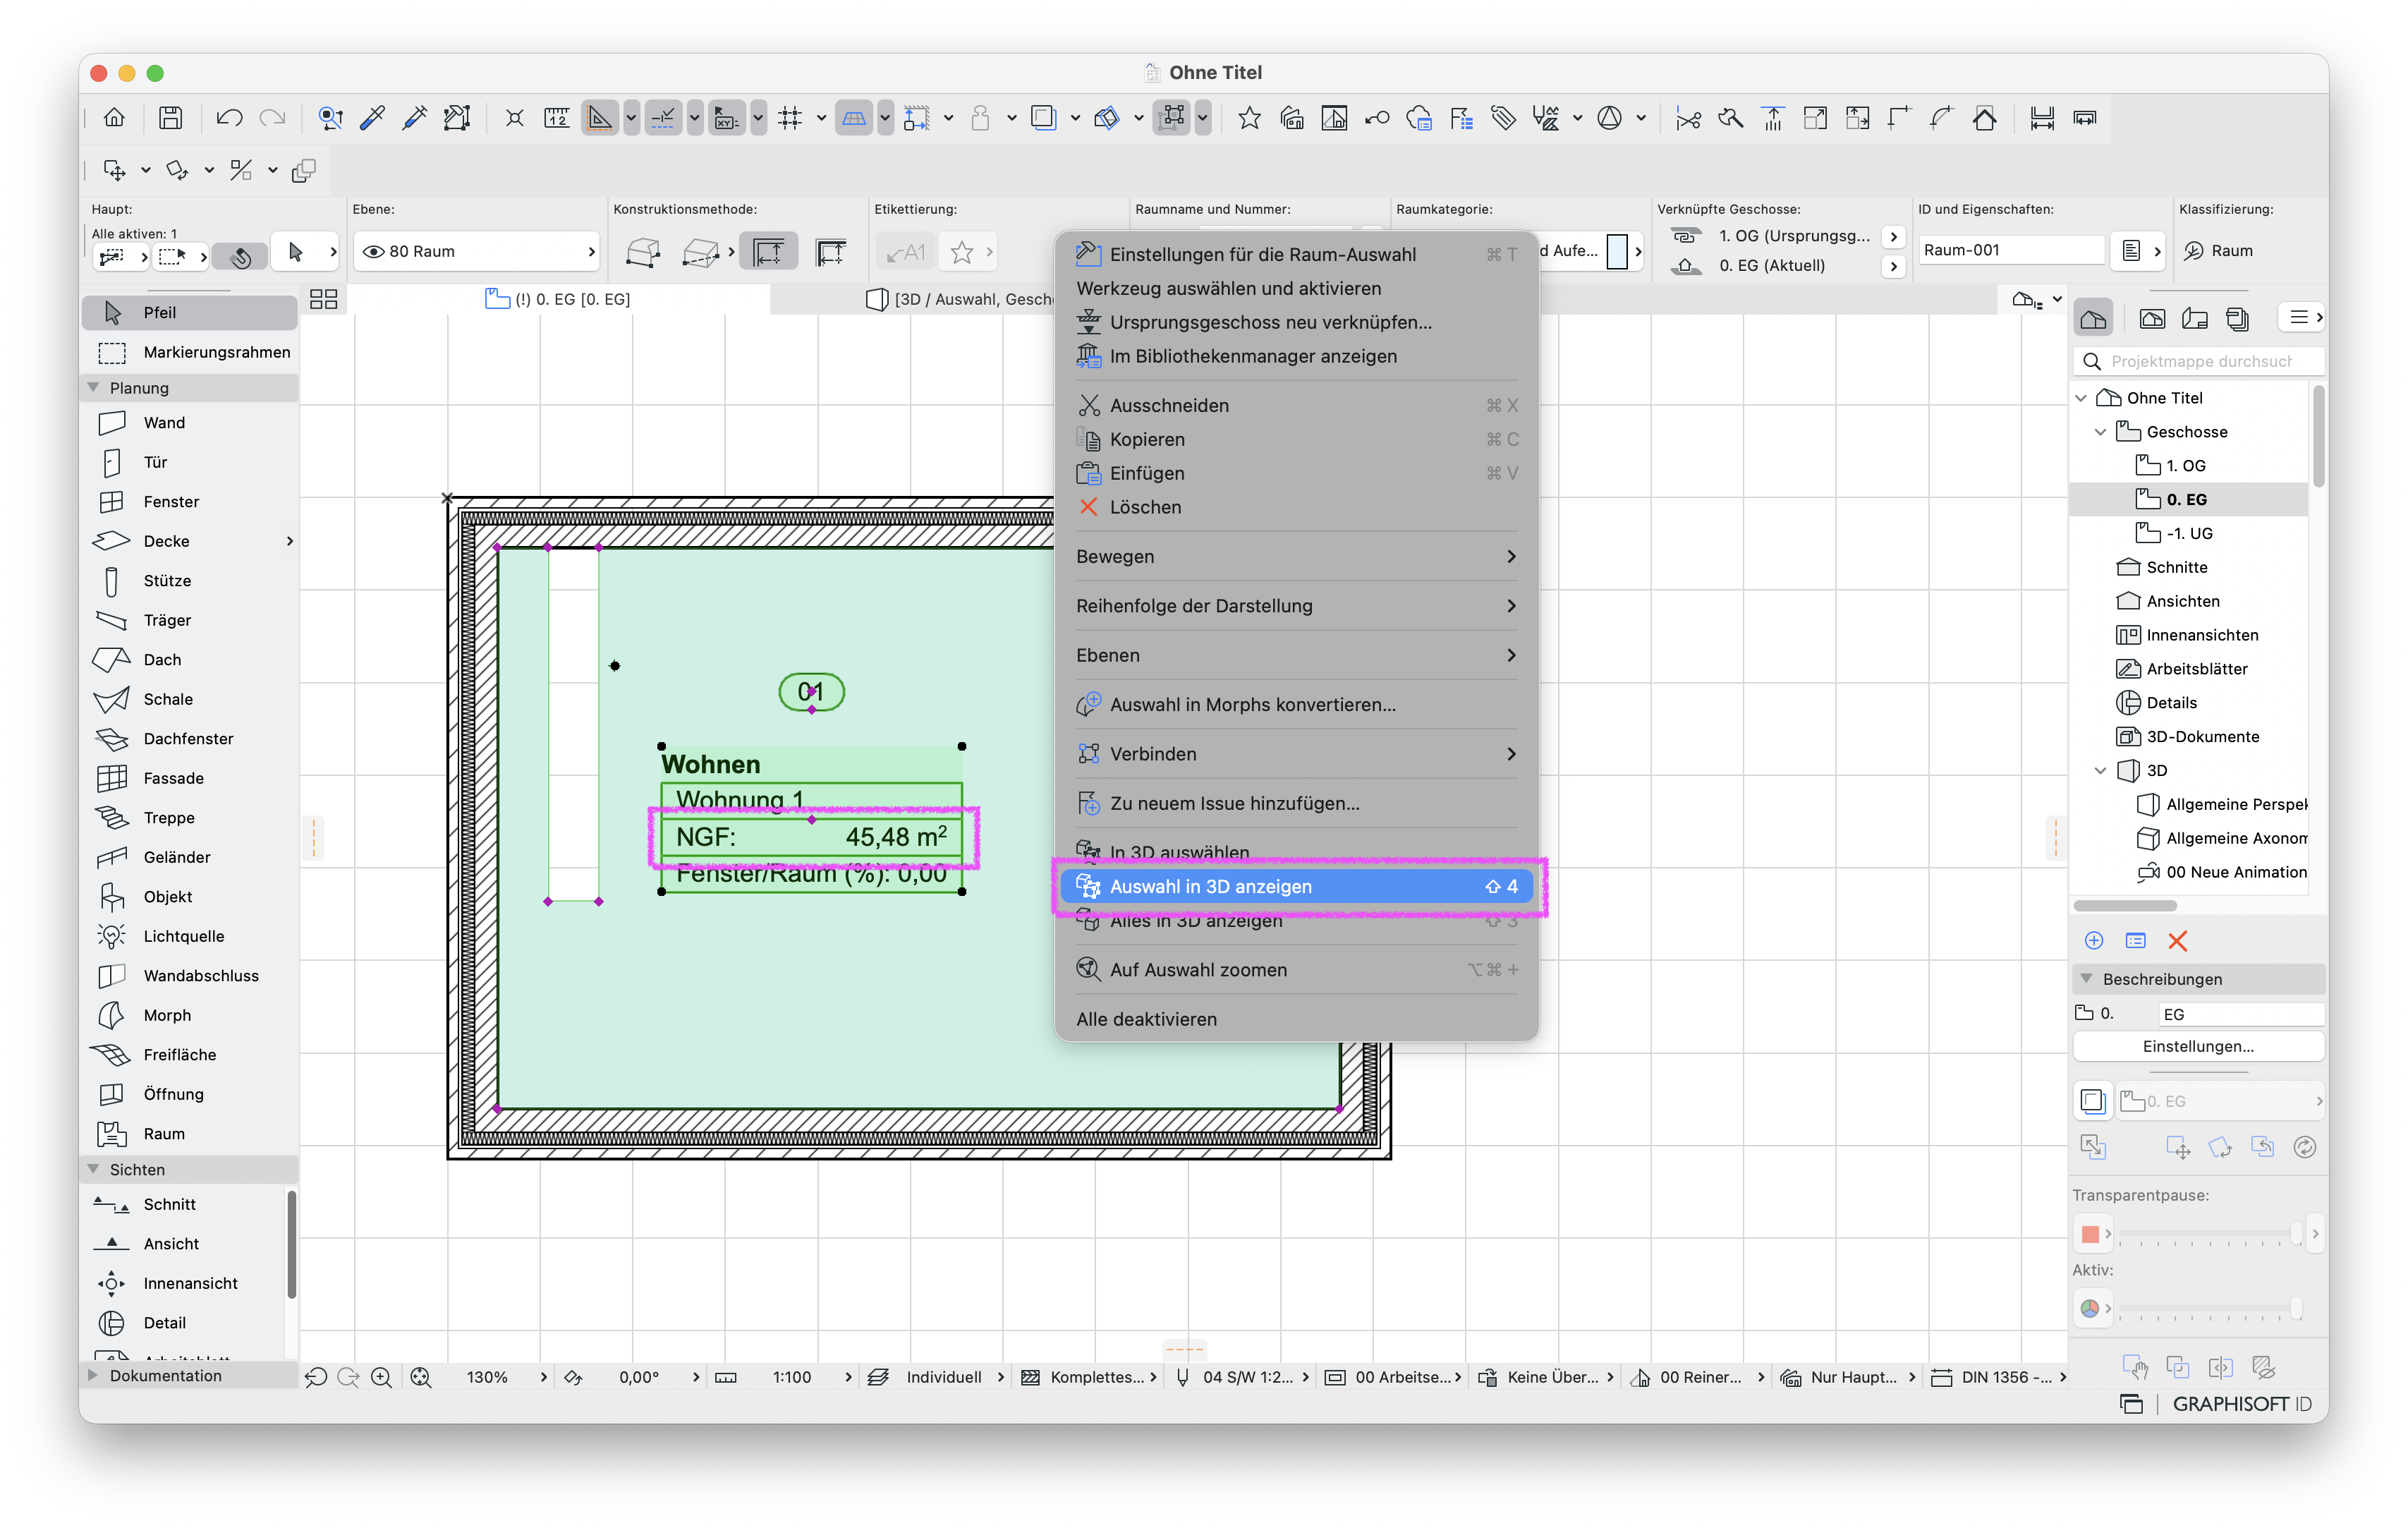2408x1528 pixels.
Task: Open the Bewegen submenu
Action: click(1297, 557)
